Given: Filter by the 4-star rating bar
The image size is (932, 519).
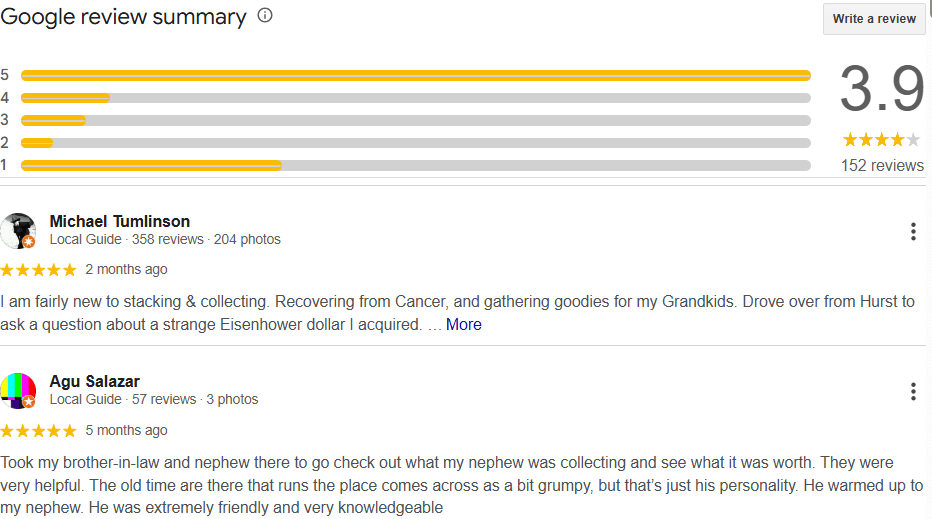Looking at the screenshot, I should tap(415, 98).
